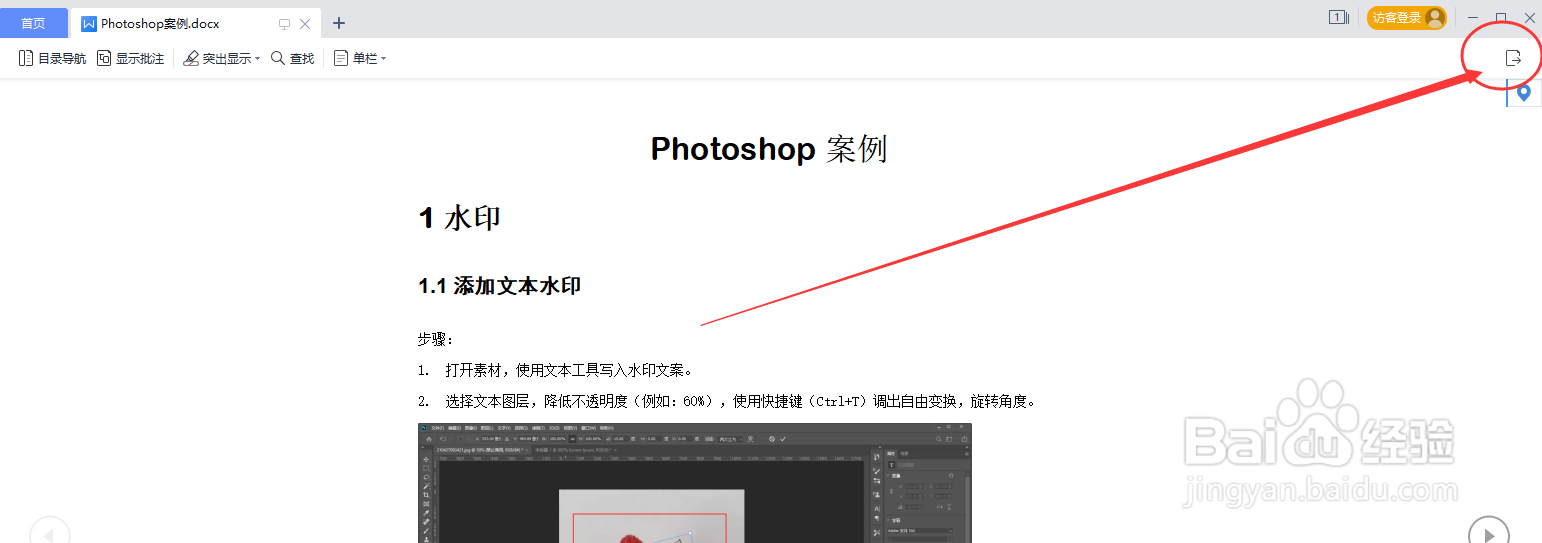Click the text 步骤：

coord(436,339)
